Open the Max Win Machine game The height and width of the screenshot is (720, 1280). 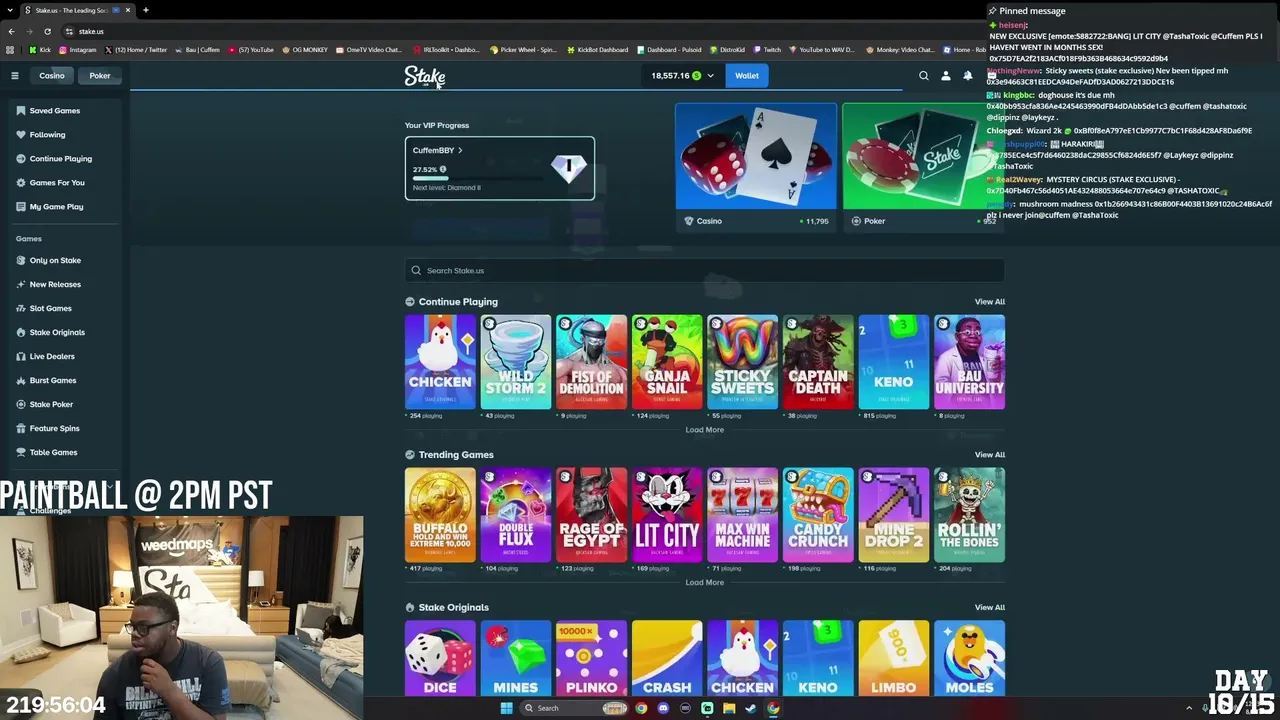point(743,515)
